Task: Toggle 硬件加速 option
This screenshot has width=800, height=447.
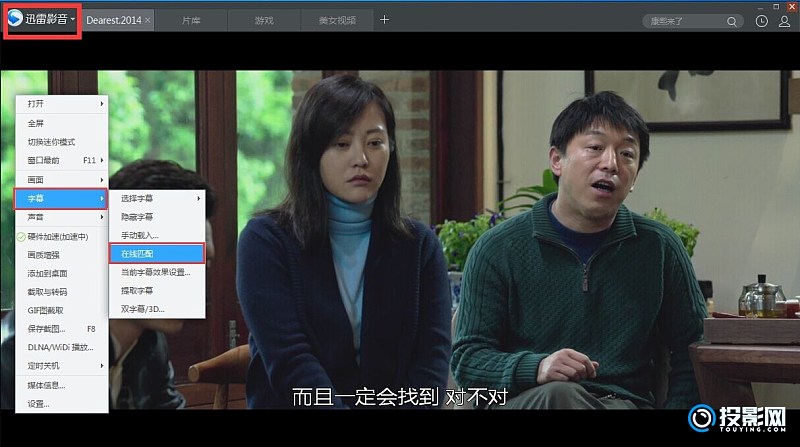Action: [x=62, y=236]
